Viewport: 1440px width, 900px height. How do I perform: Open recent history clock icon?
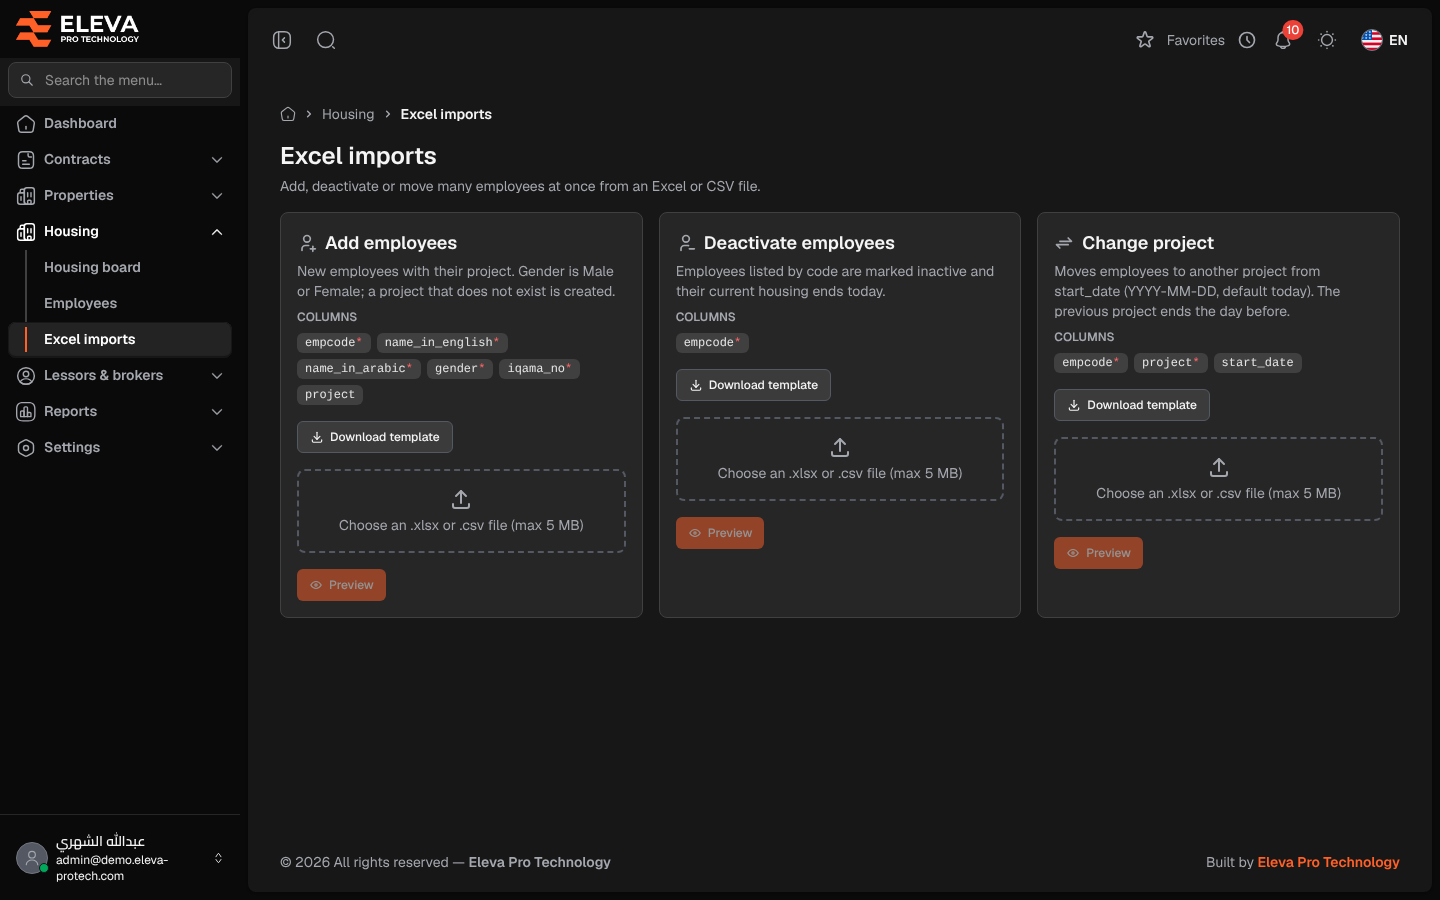point(1247,40)
